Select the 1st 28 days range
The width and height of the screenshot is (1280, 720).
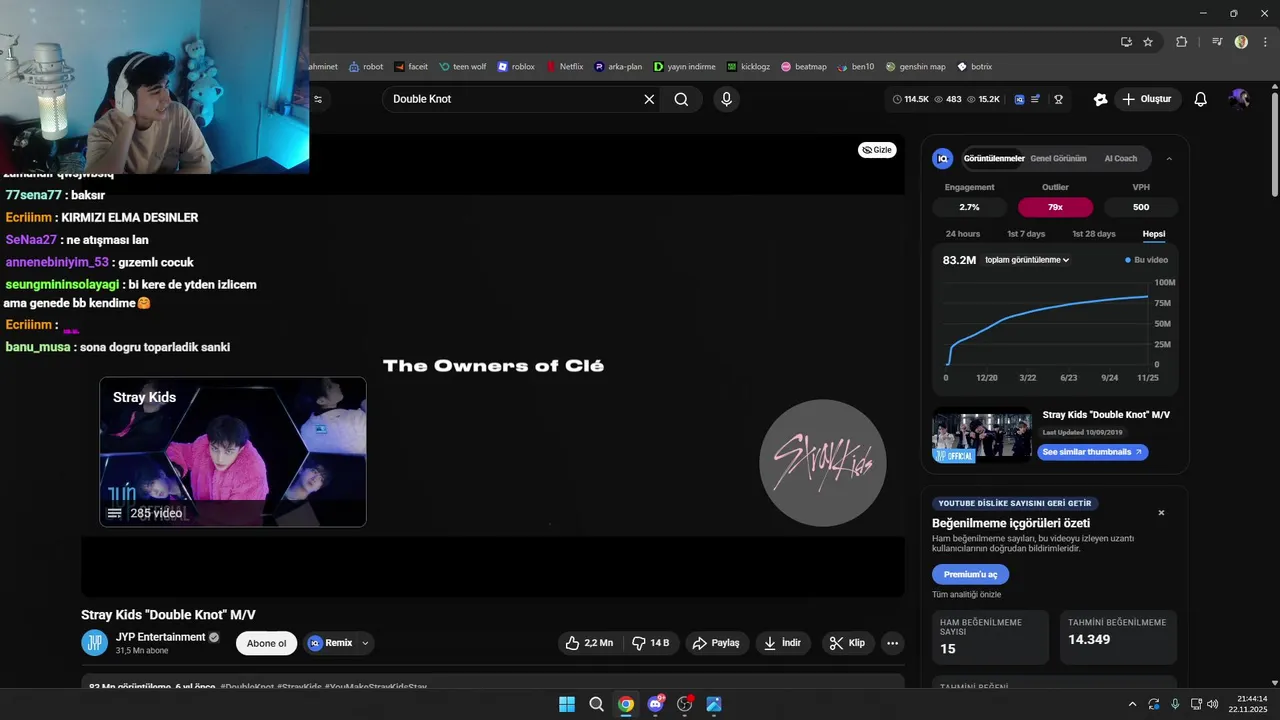tap(1094, 234)
